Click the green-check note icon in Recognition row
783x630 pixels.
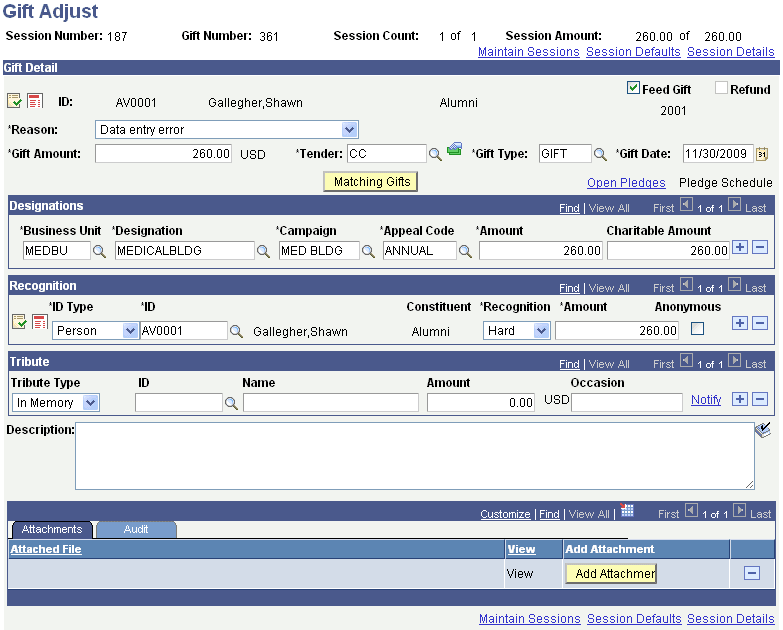[x=19, y=321]
